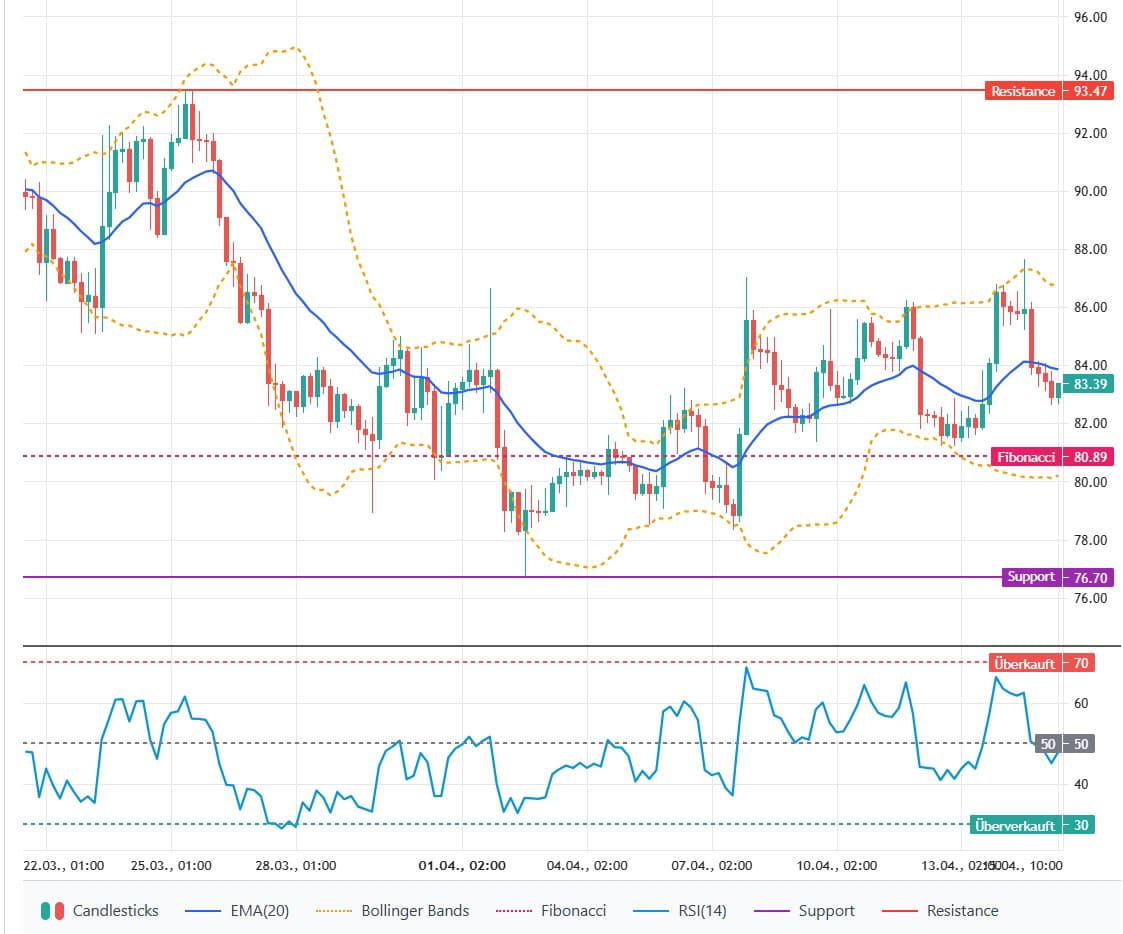Click the 28.03., 01:00 date label
The width and height of the screenshot is (1123, 934).
(x=296, y=866)
